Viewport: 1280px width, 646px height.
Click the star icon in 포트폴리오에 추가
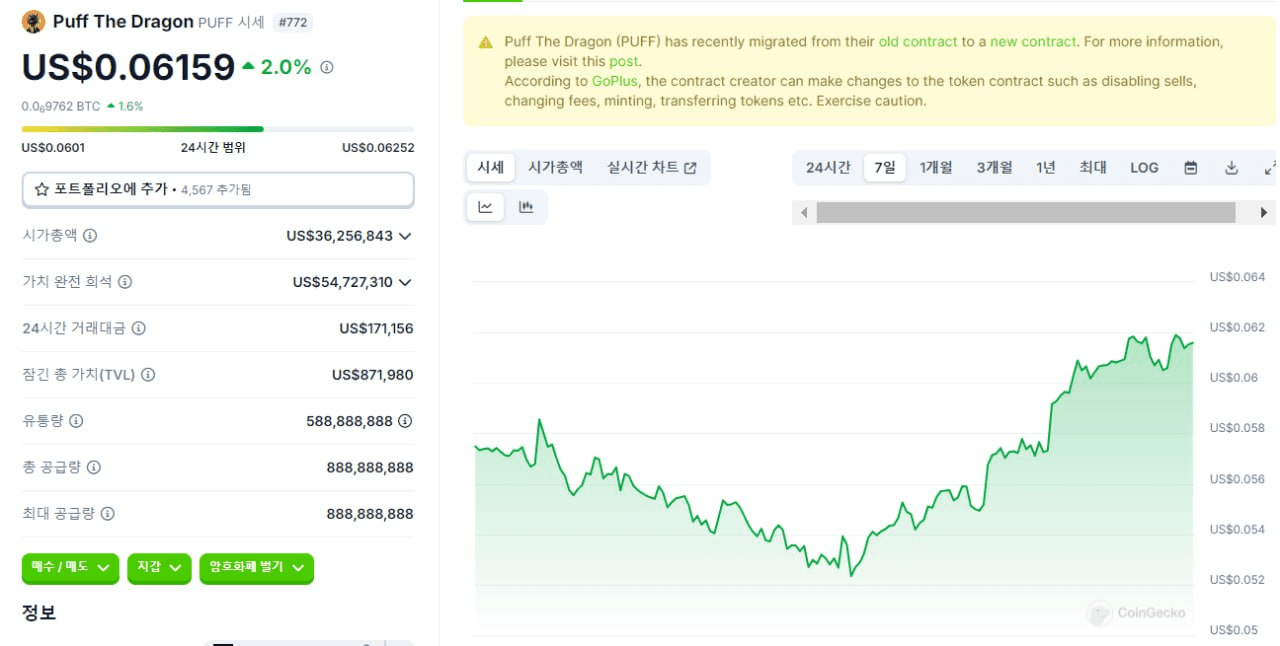coord(42,189)
